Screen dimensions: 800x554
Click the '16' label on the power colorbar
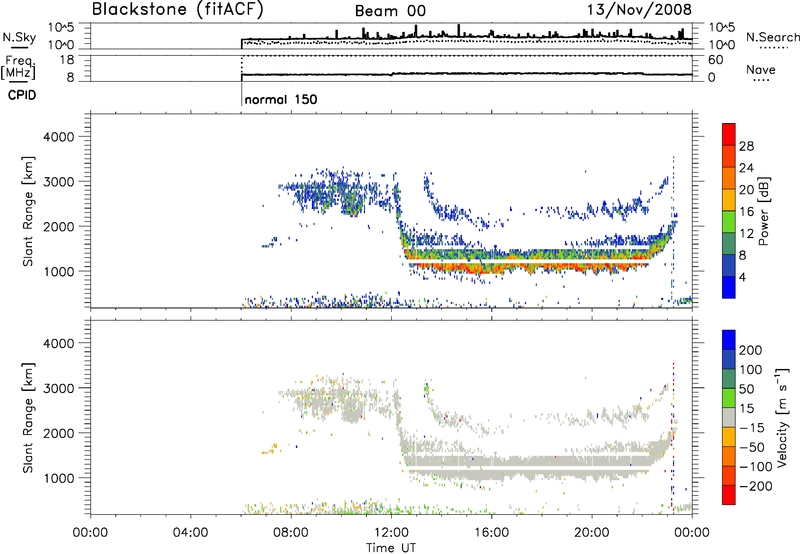[x=746, y=212]
